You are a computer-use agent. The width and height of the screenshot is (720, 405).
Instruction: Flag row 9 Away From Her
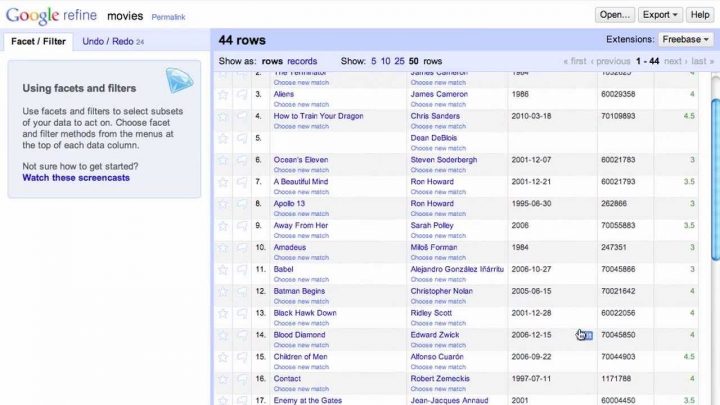[242, 226]
